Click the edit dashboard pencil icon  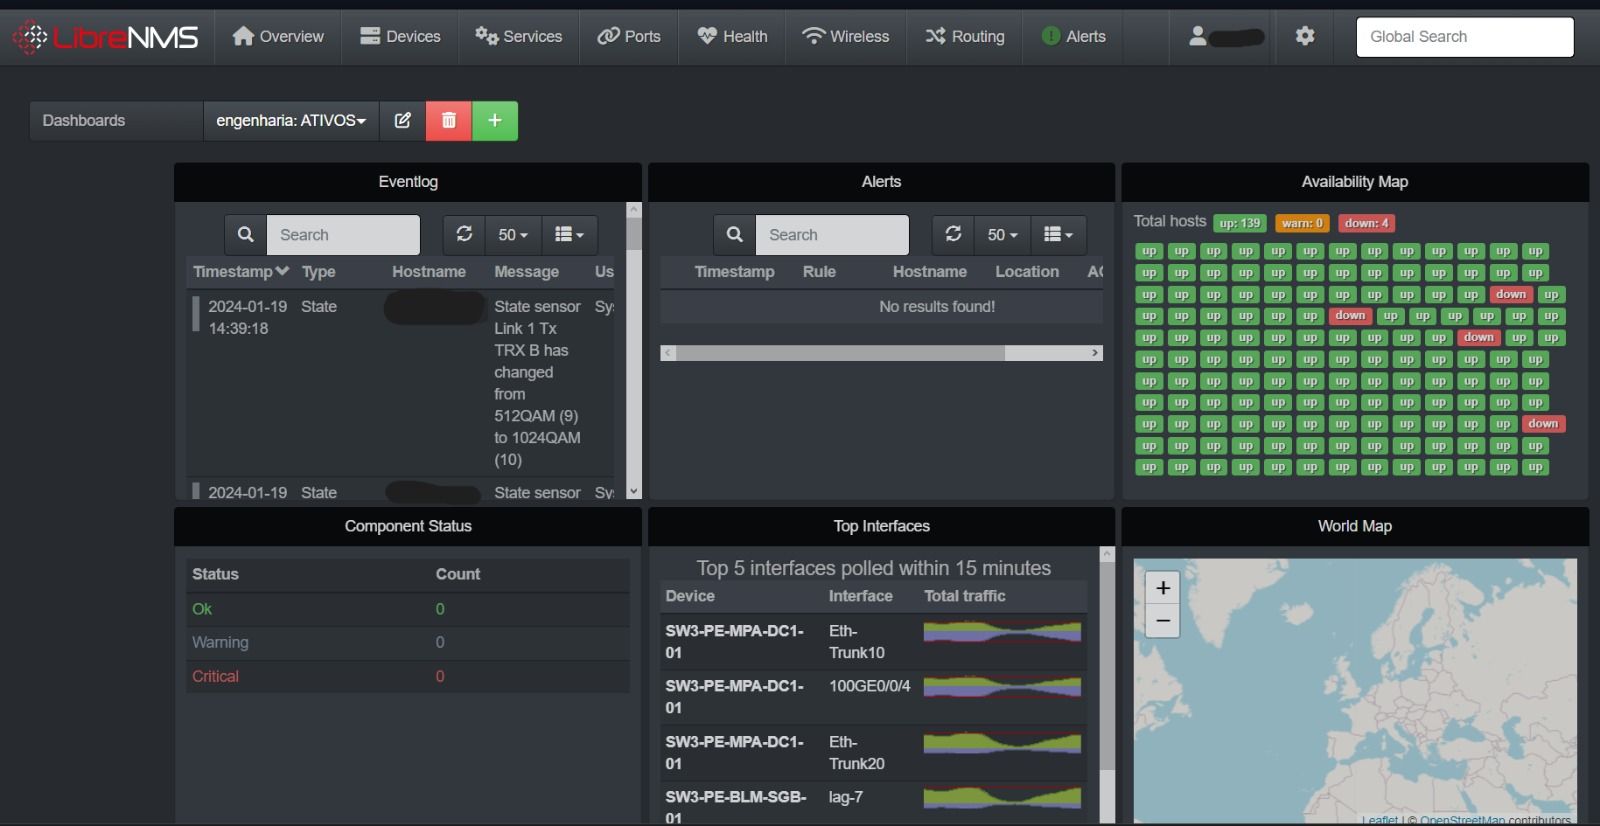pos(402,121)
